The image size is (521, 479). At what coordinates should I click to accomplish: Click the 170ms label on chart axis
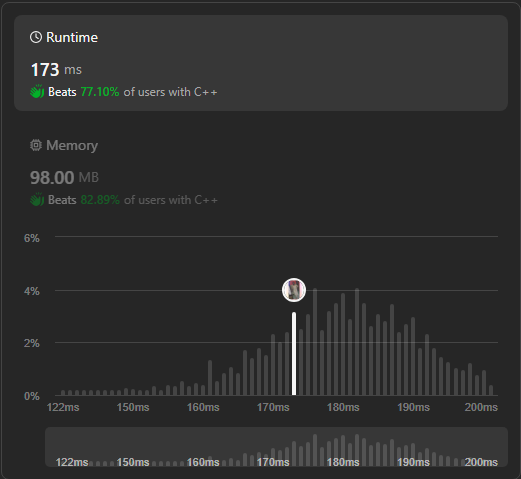click(273, 407)
